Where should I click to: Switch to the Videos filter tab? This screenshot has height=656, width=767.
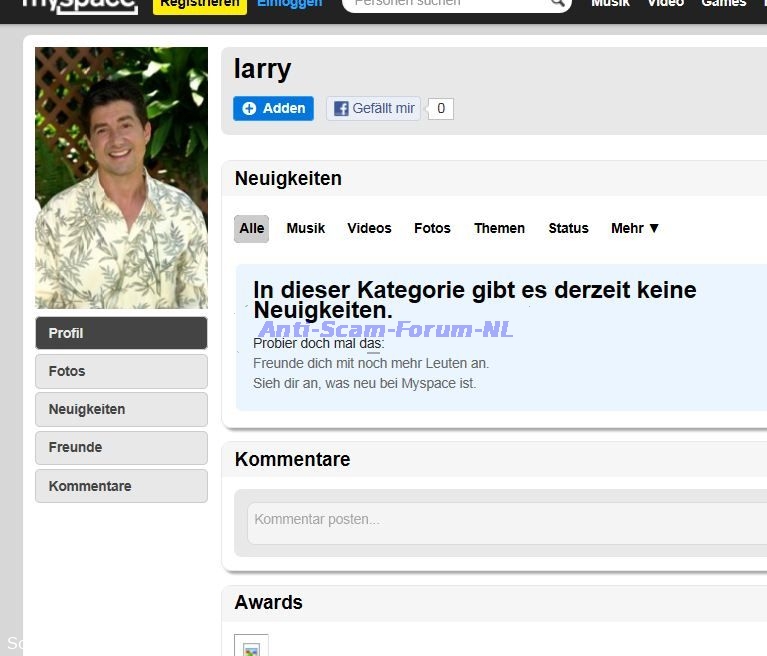click(x=369, y=228)
